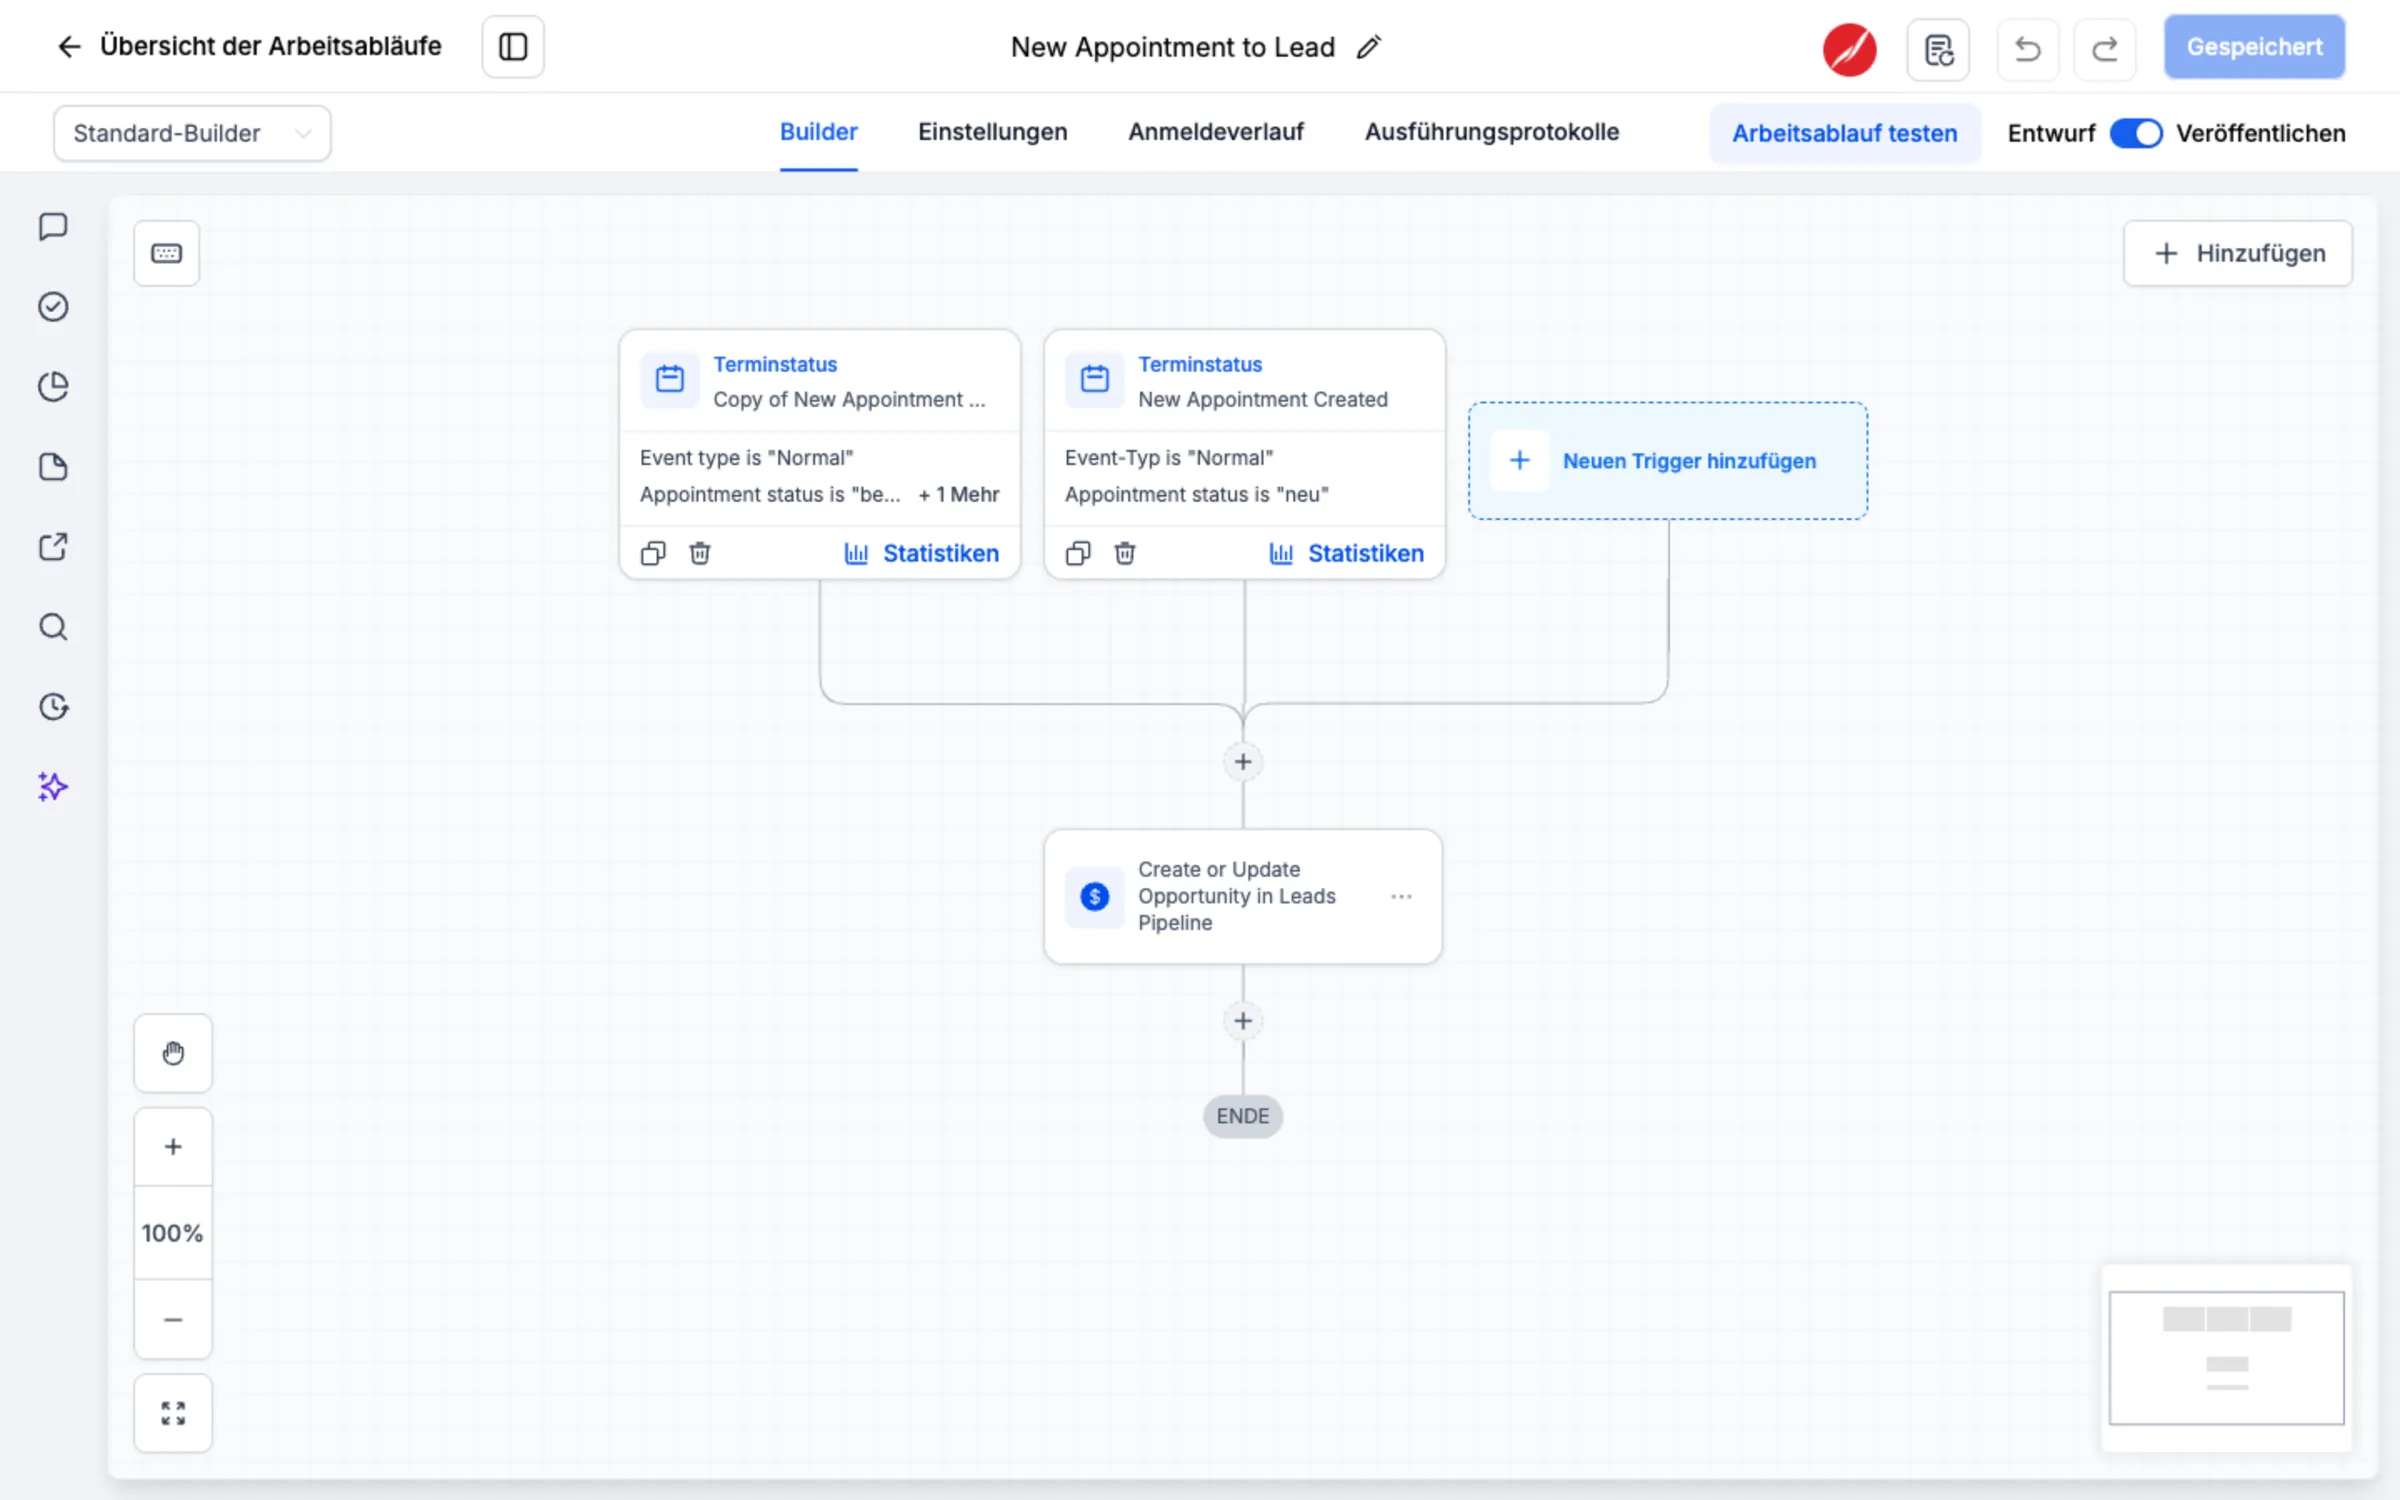2400x1500 pixels.
Task: Fit workflow to screen
Action: 173,1413
